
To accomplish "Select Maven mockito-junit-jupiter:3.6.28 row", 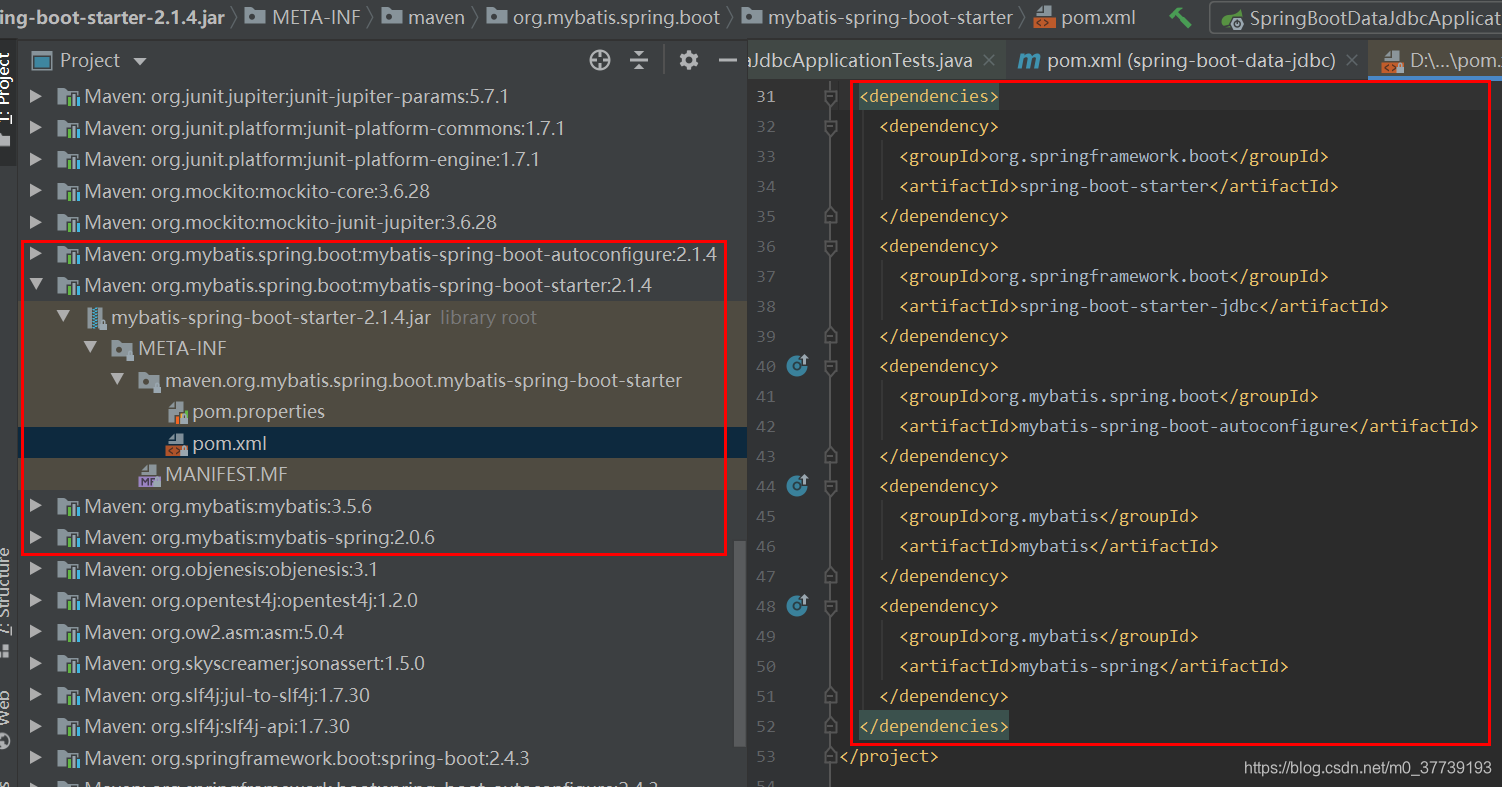I will coord(383,222).
